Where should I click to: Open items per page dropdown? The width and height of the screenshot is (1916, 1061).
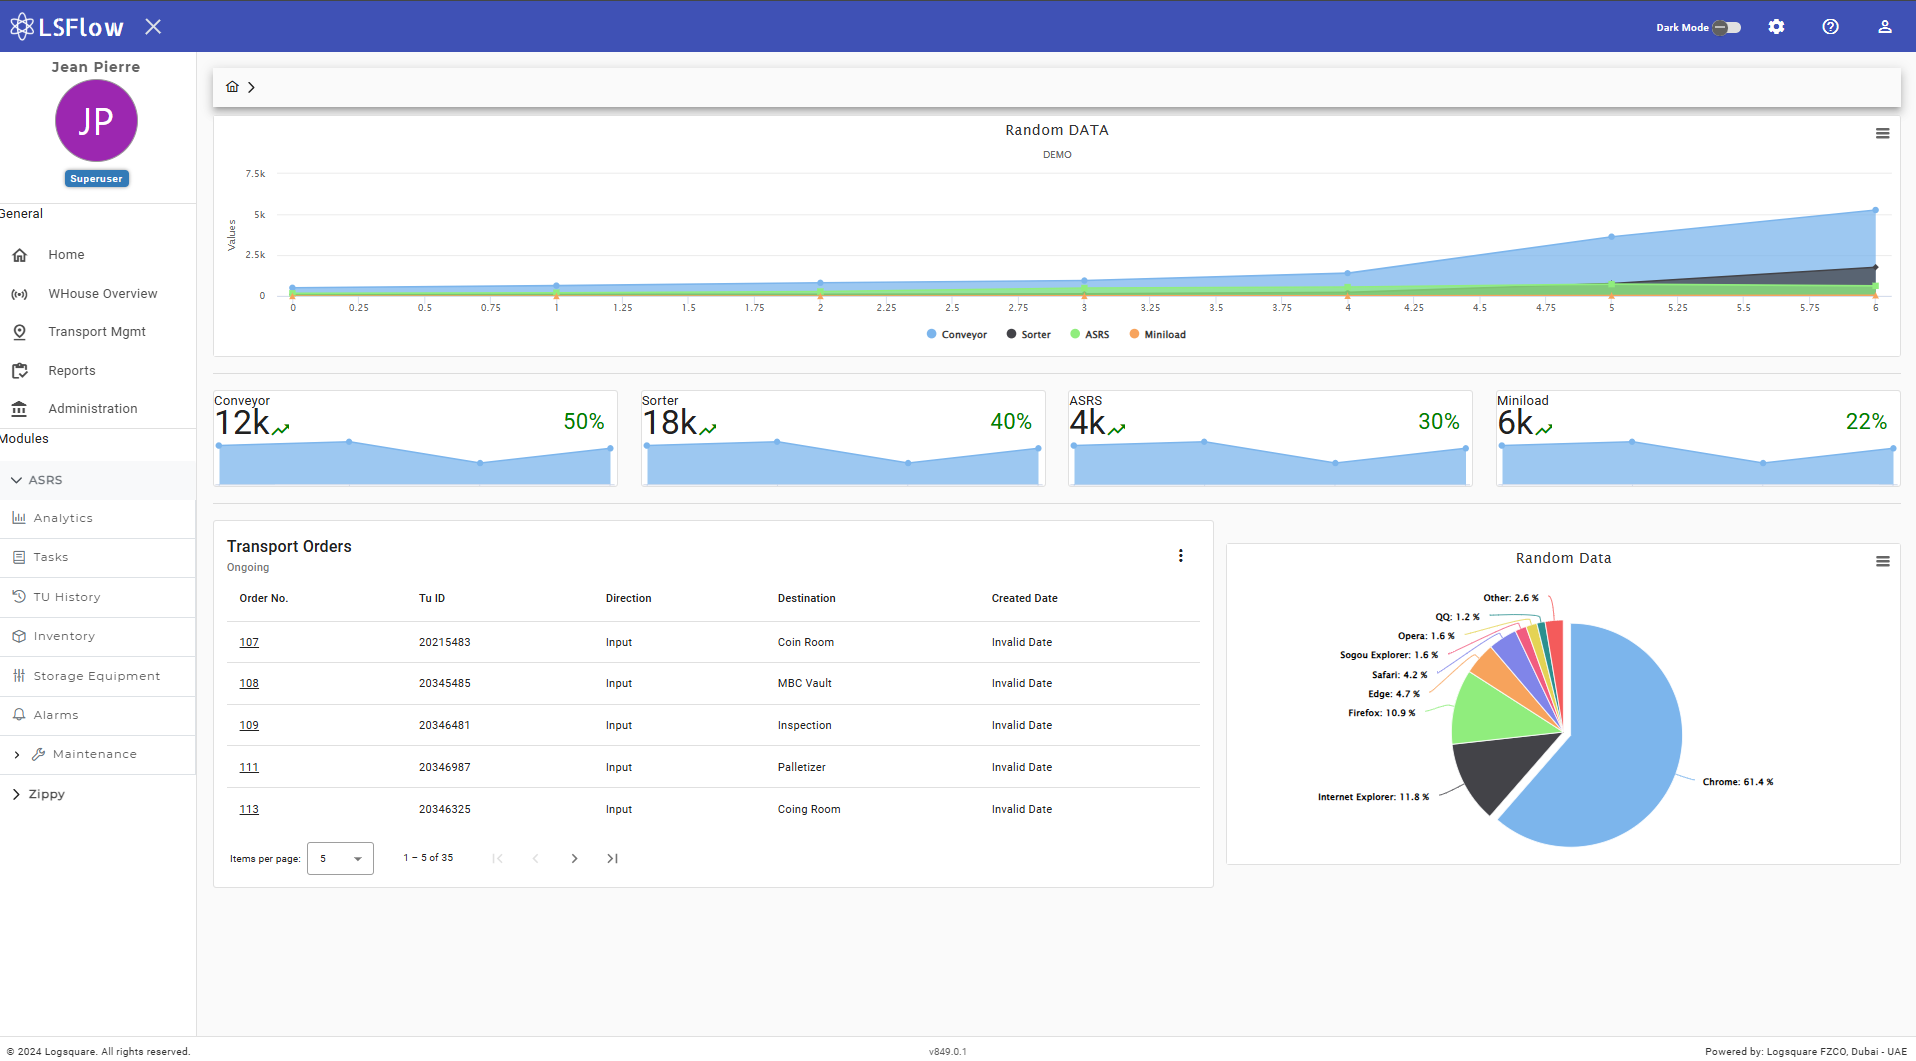tap(340, 859)
